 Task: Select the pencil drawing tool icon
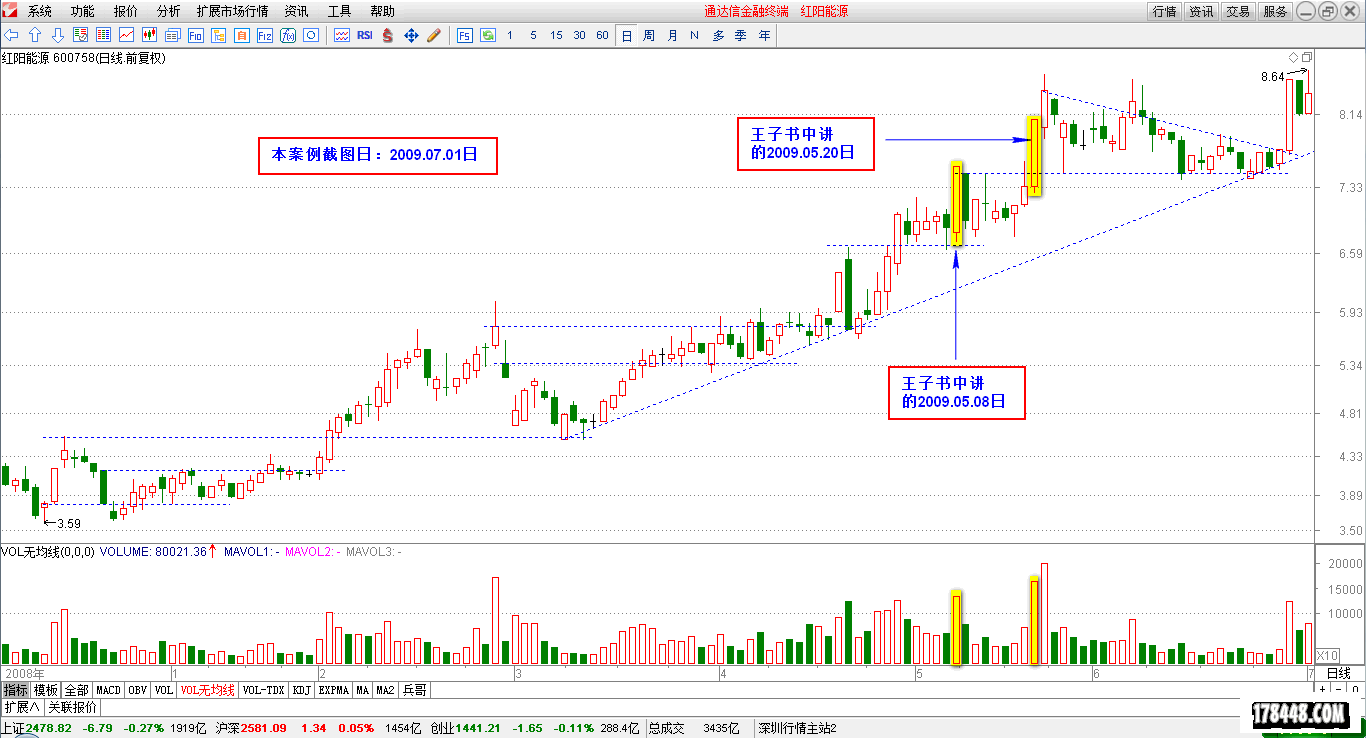[434, 35]
